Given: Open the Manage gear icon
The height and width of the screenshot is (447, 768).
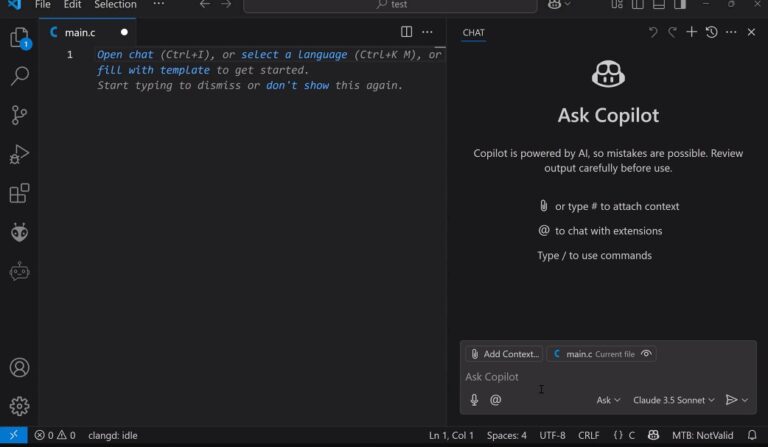Looking at the screenshot, I should (x=19, y=406).
